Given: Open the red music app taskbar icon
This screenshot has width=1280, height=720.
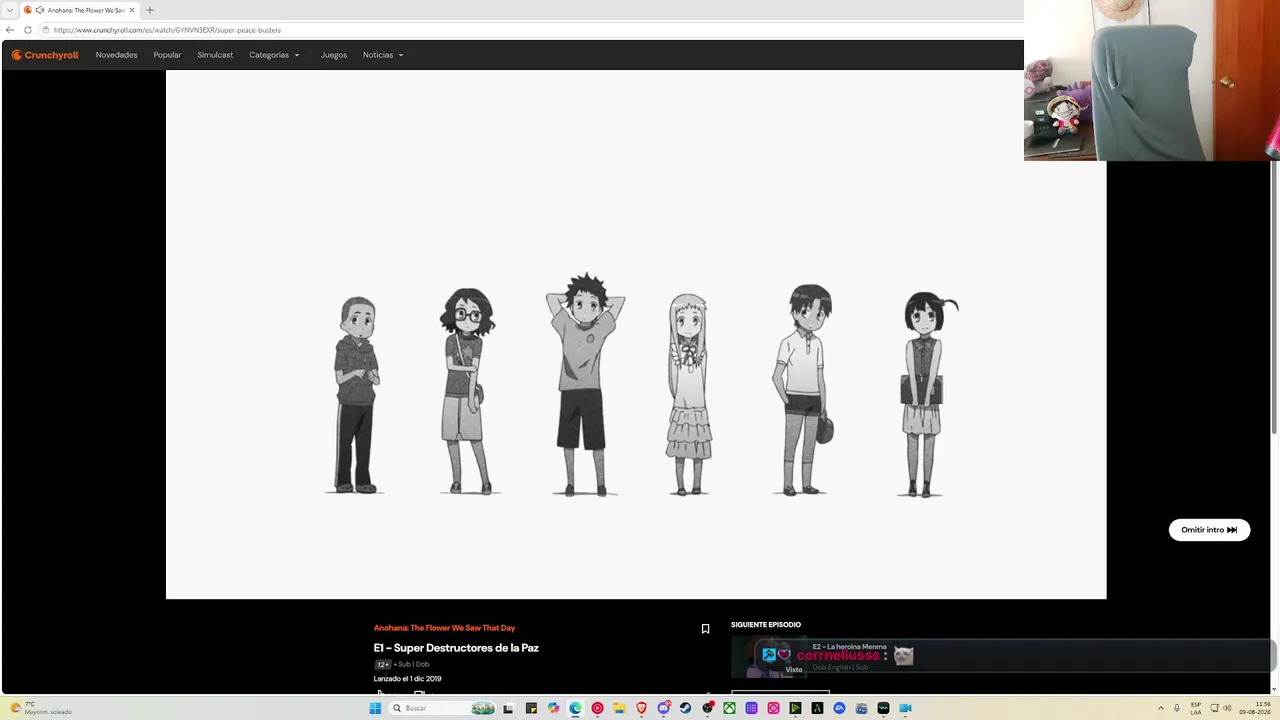Looking at the screenshot, I should pyautogui.click(x=597, y=708).
